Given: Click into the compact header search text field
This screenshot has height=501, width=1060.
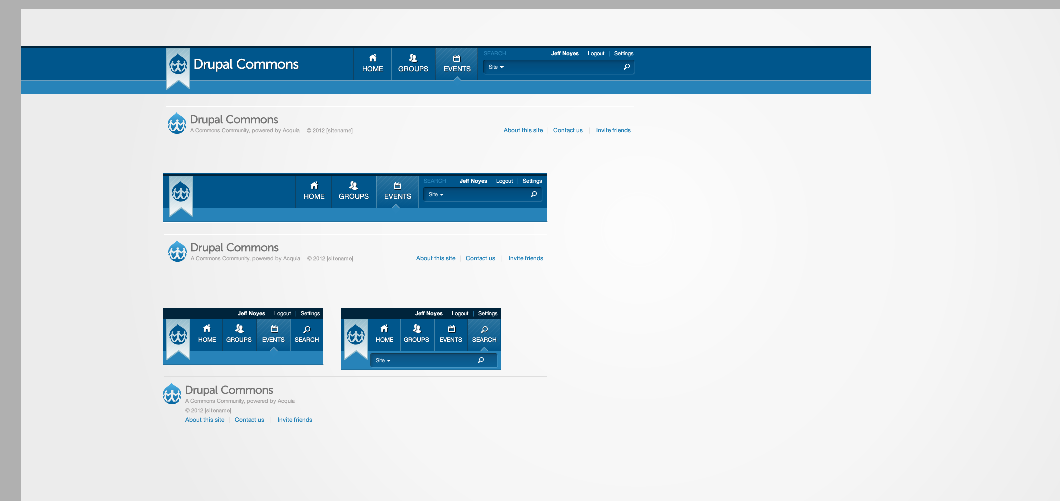Looking at the screenshot, I should point(433,360).
